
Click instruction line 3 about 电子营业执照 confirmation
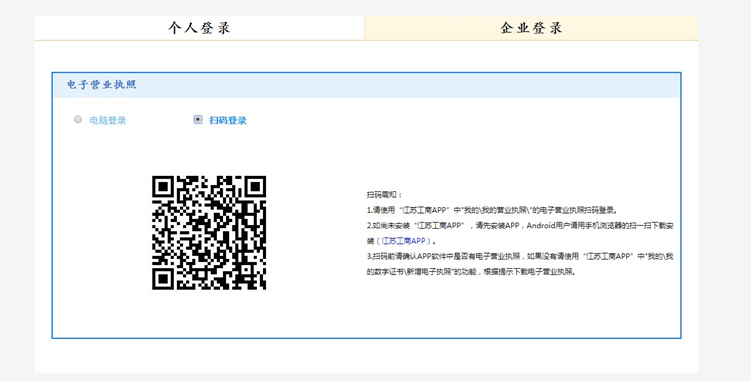point(520,264)
